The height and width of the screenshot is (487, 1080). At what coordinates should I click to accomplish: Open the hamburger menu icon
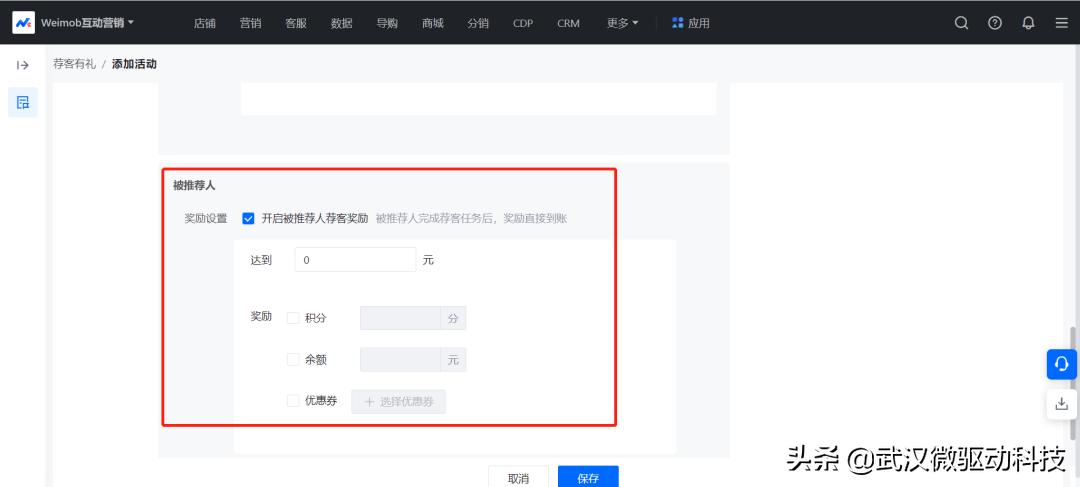point(1061,23)
